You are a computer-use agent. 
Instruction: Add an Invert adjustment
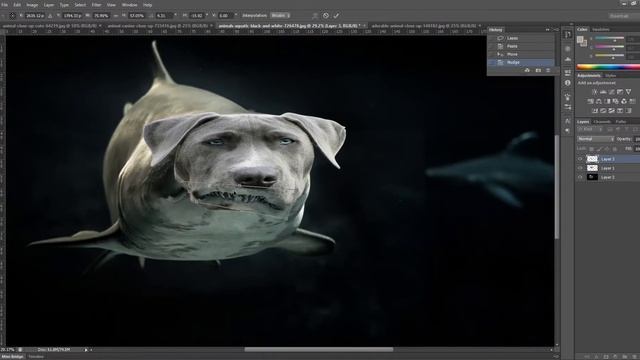pyautogui.click(x=595, y=111)
